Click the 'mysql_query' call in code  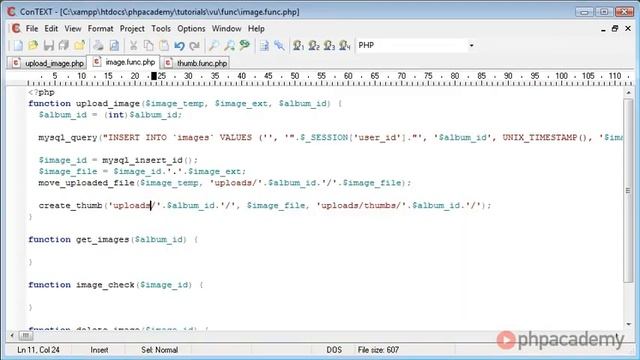(68, 138)
